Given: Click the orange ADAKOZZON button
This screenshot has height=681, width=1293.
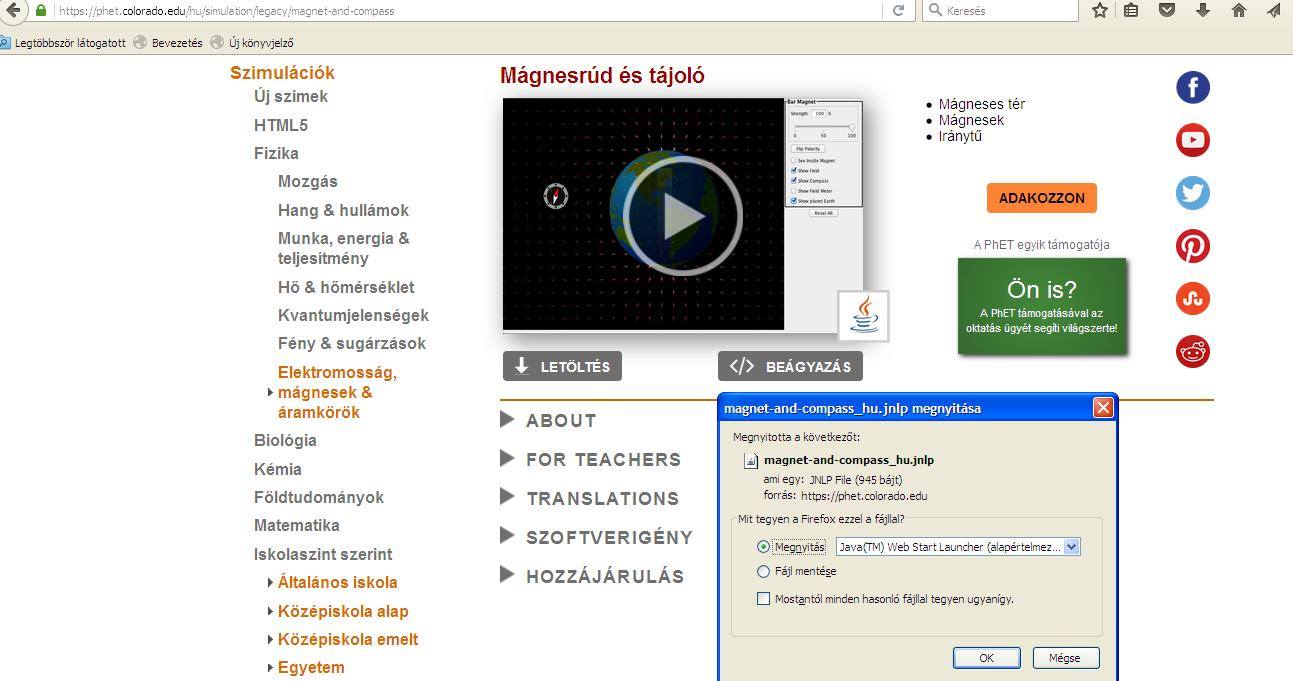Looking at the screenshot, I should tap(1041, 198).
